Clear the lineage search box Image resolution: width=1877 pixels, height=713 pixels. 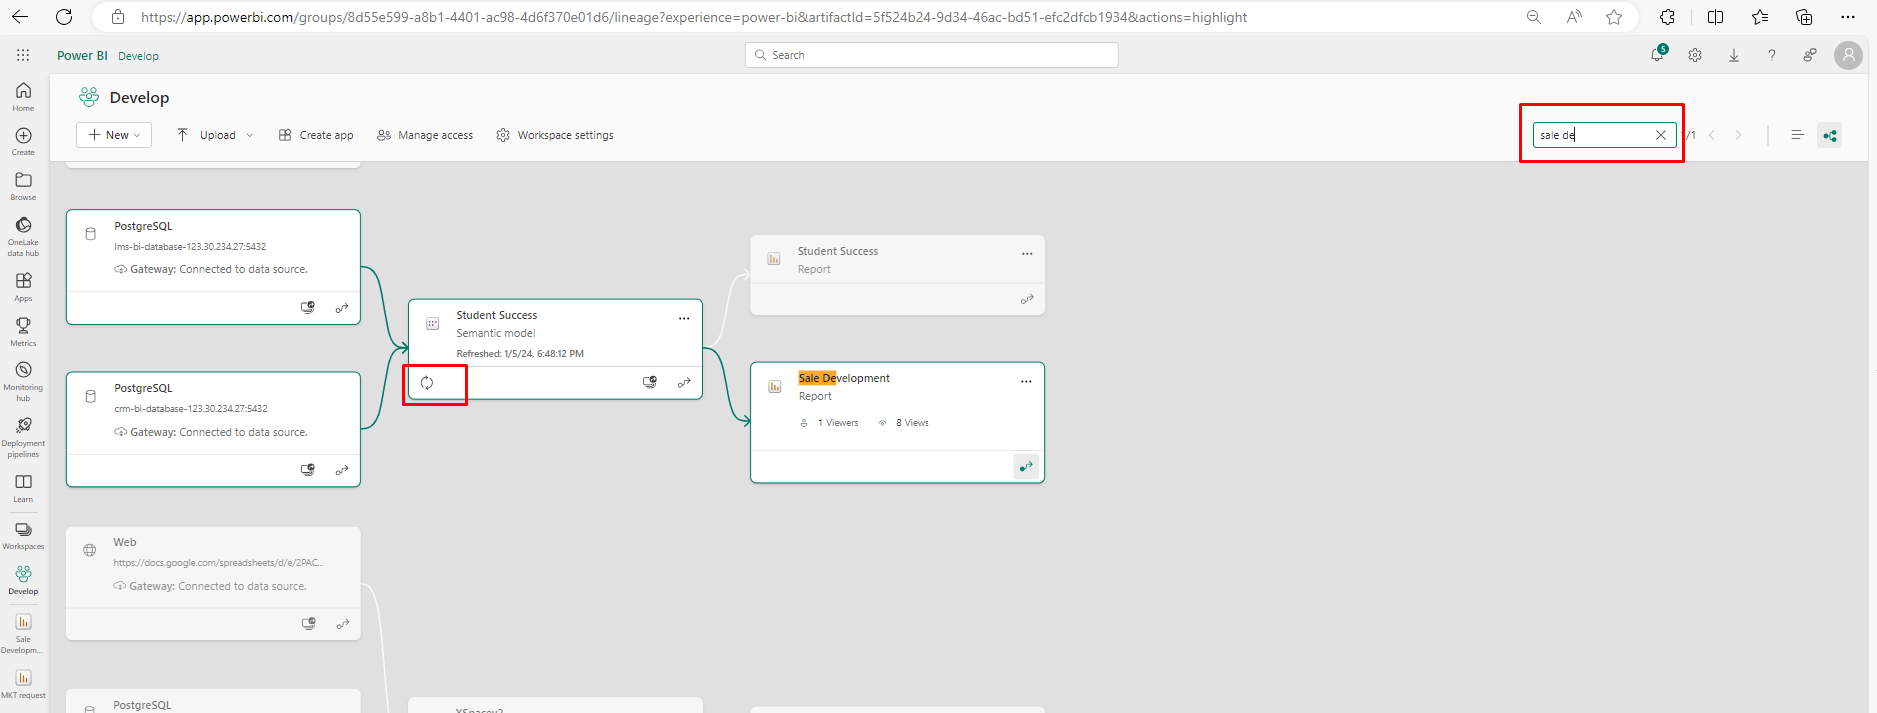(1661, 135)
